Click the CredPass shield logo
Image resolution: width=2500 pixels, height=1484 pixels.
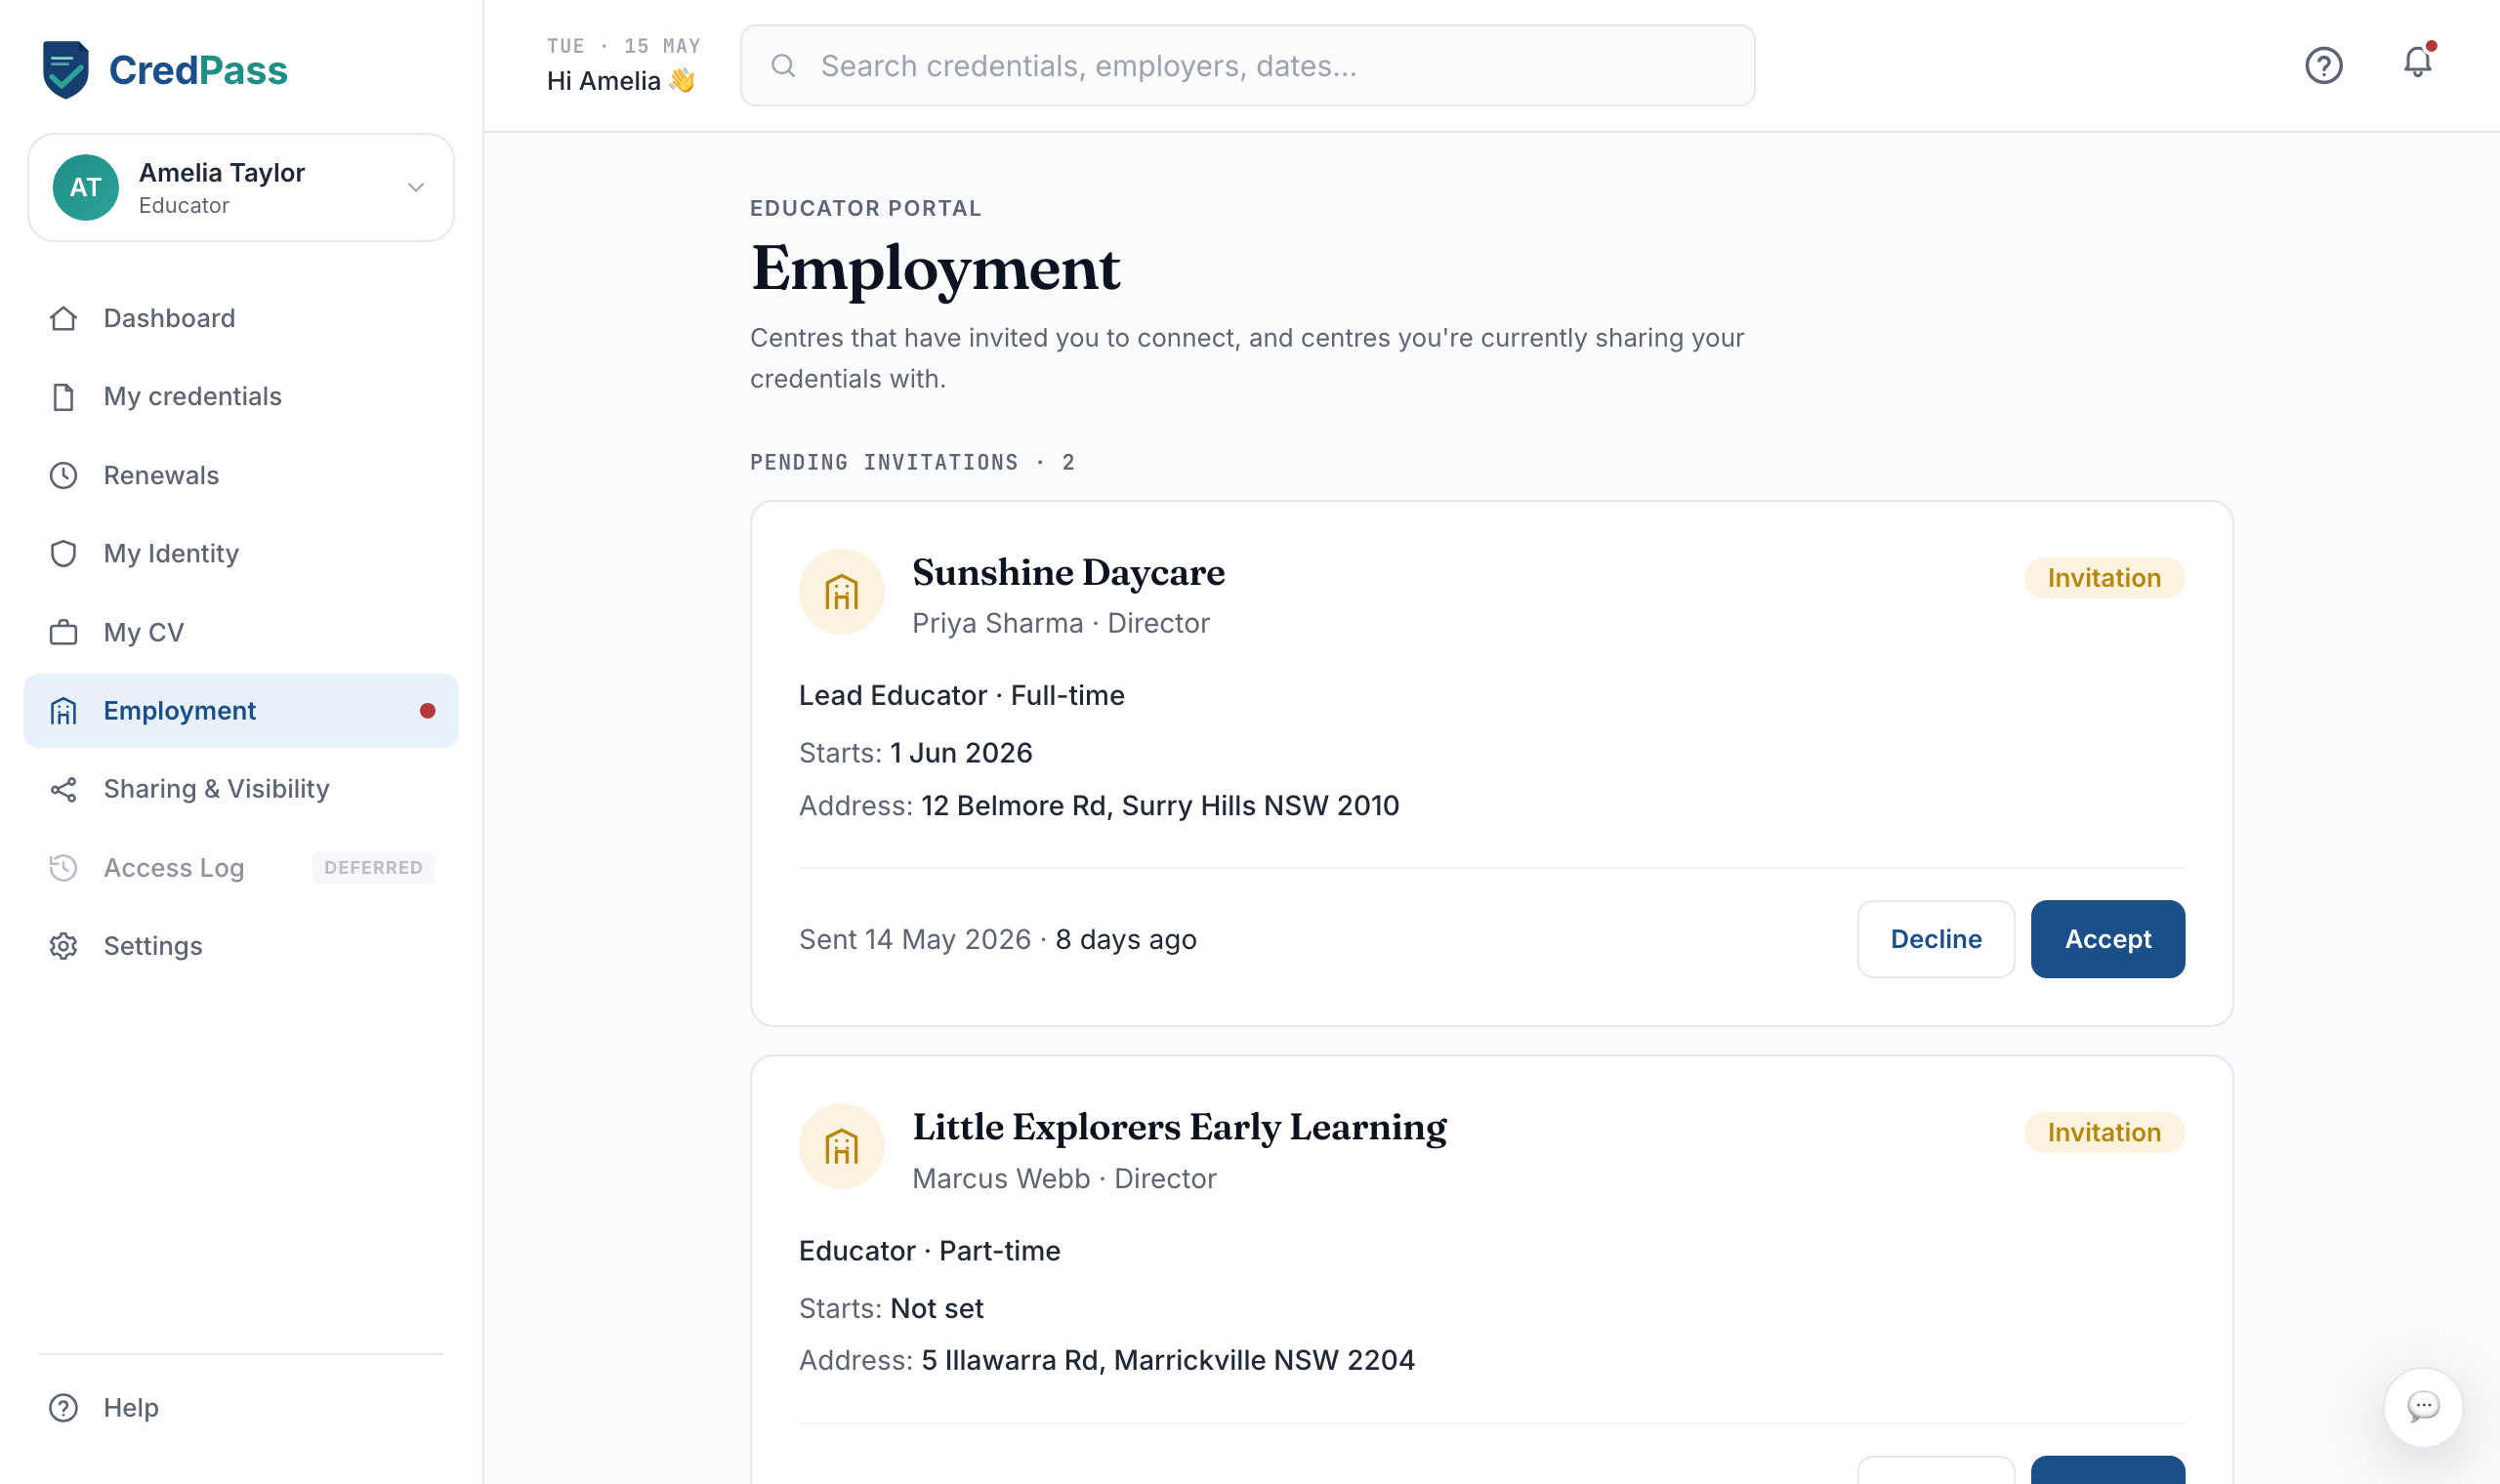point(66,70)
